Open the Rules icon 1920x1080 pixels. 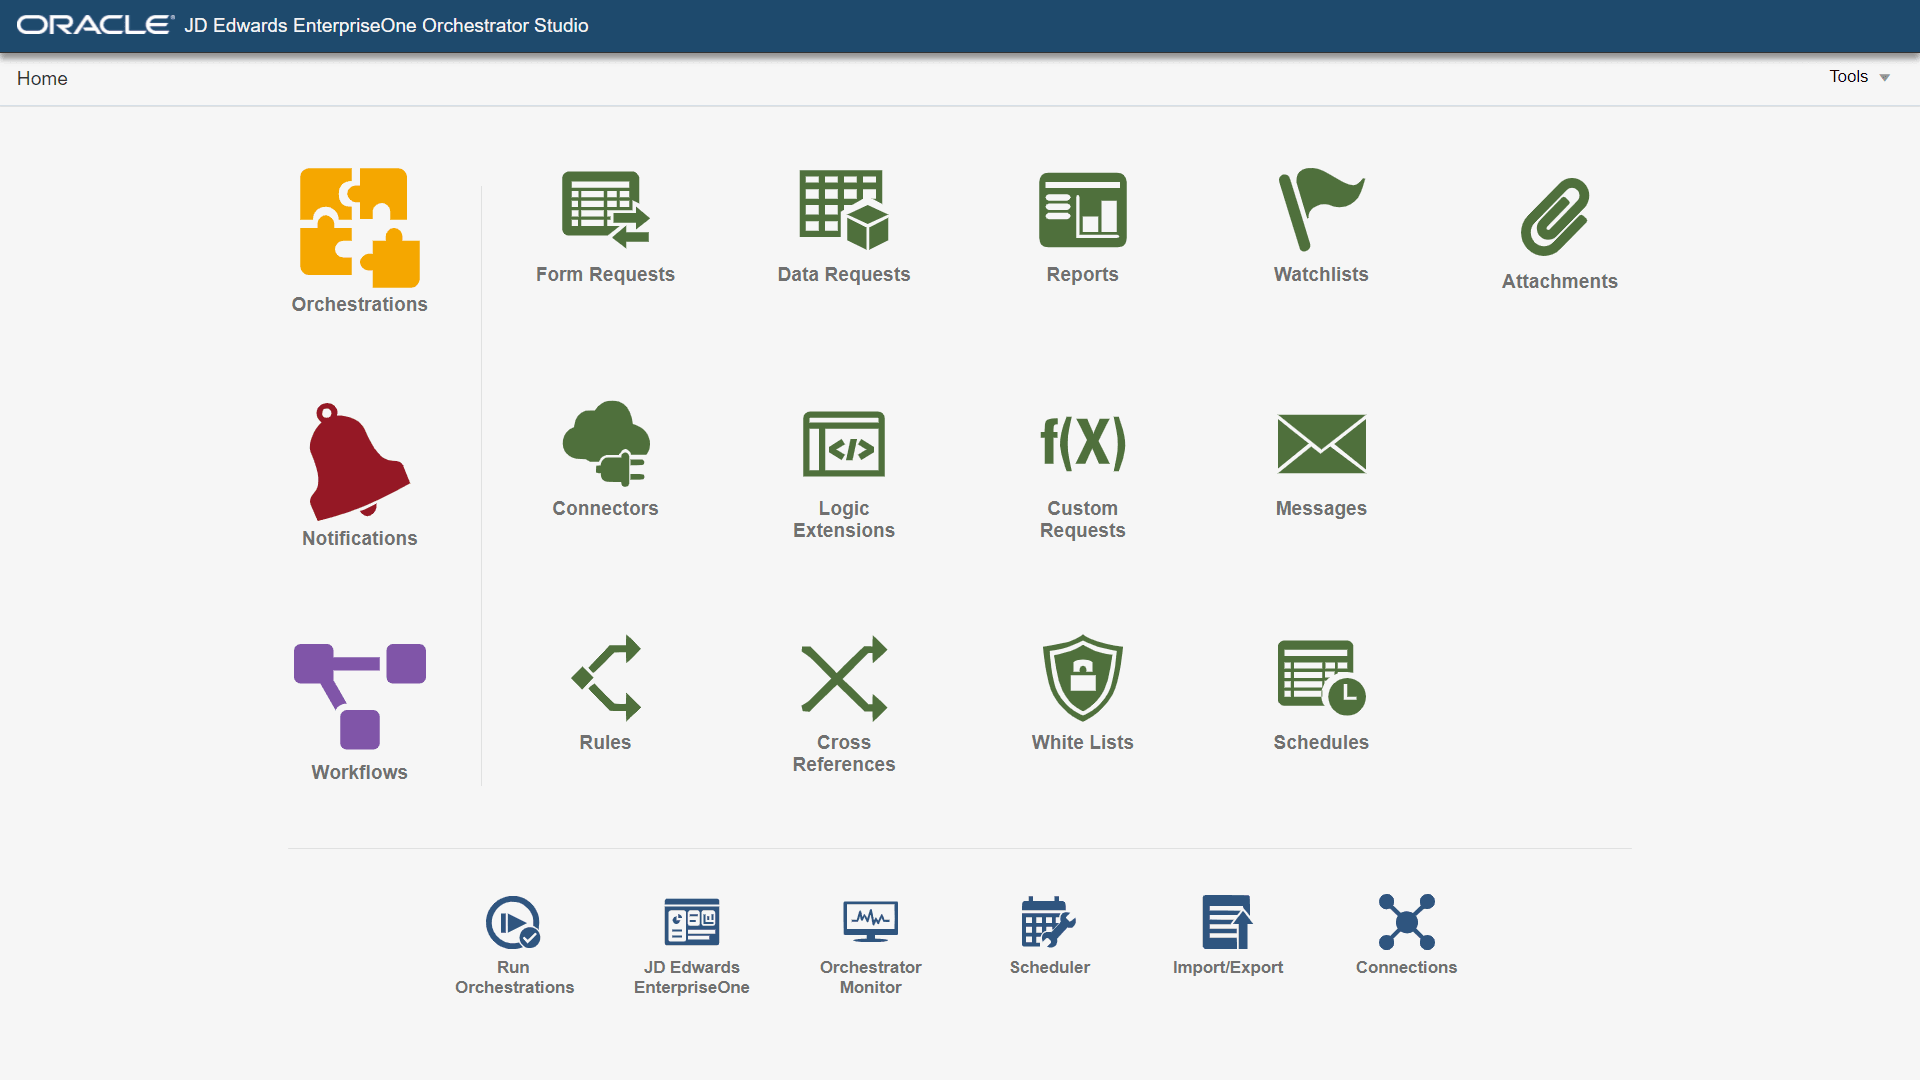click(x=605, y=678)
